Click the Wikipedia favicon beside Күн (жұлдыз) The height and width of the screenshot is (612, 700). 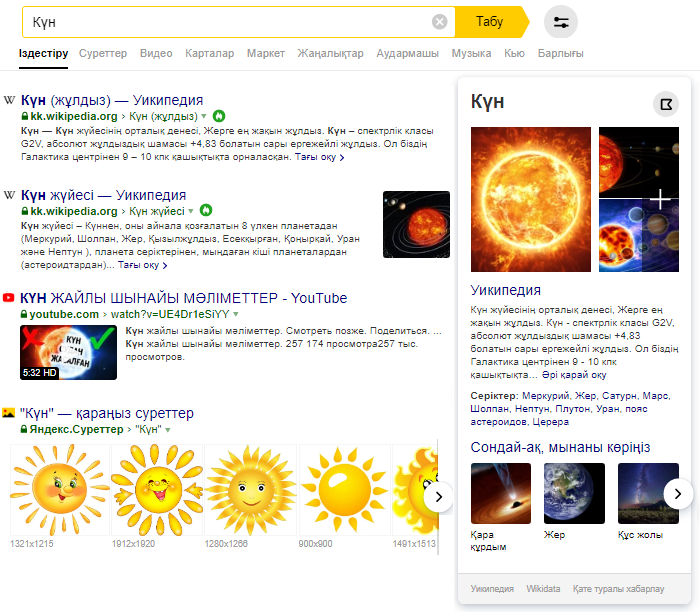click(x=9, y=100)
